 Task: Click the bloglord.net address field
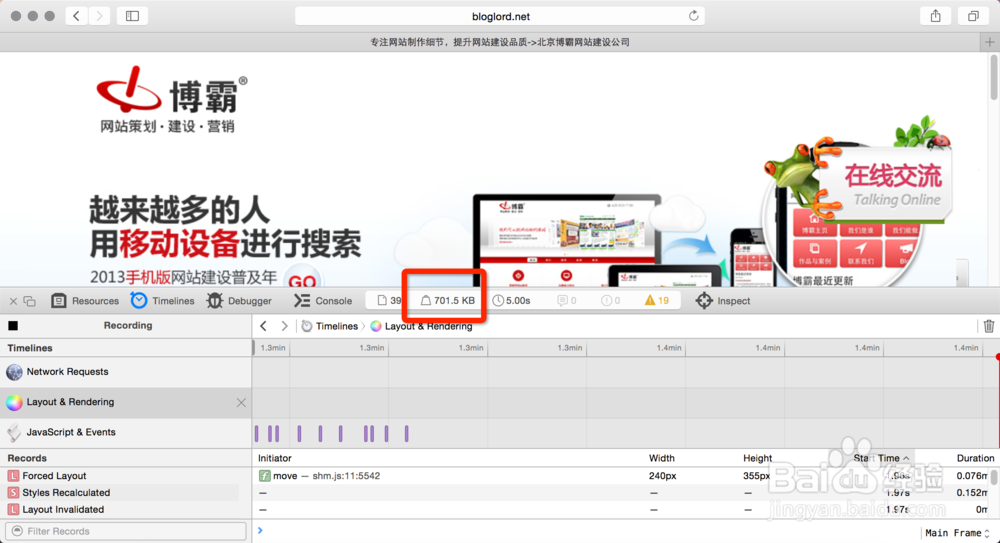[x=500, y=16]
